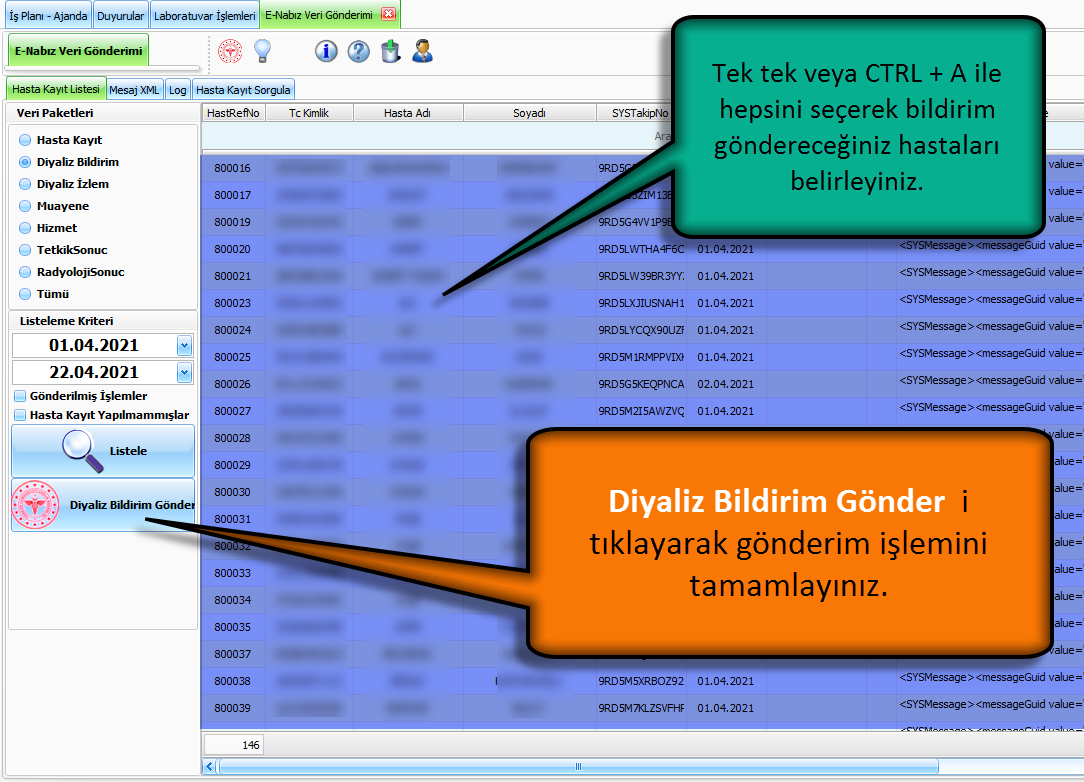Screen dimensions: 1084x782
Task: Select the row with HastRefNo 800017
Action: coord(642,195)
